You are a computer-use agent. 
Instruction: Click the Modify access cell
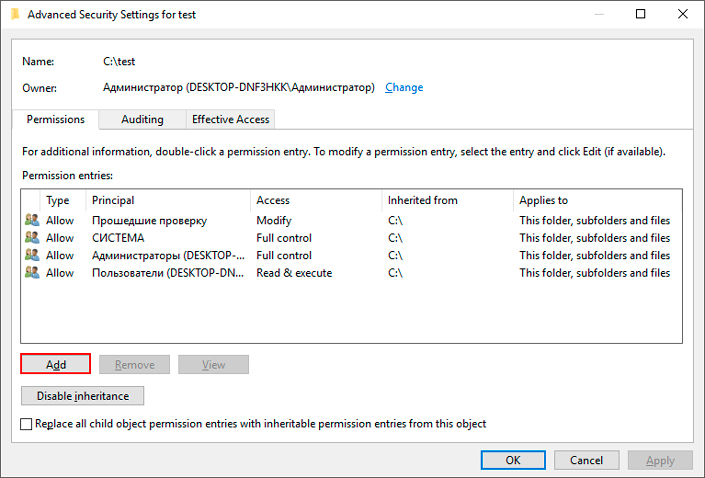(274, 220)
